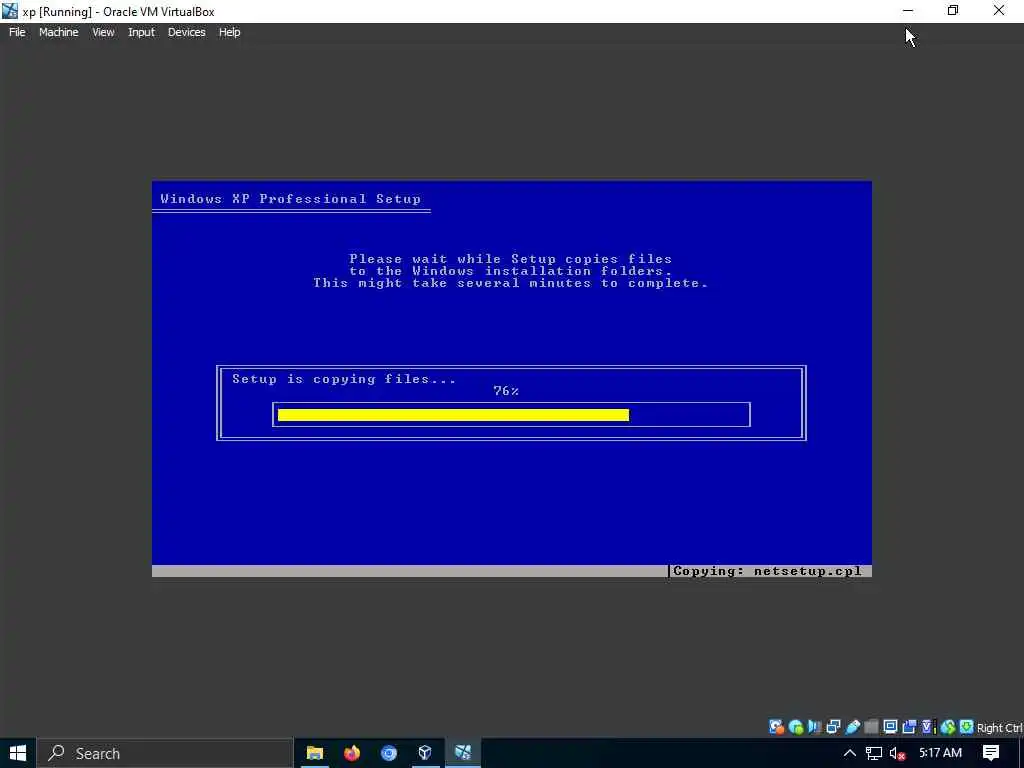
Task: Click the yellow setup progress bar
Action: pos(453,415)
